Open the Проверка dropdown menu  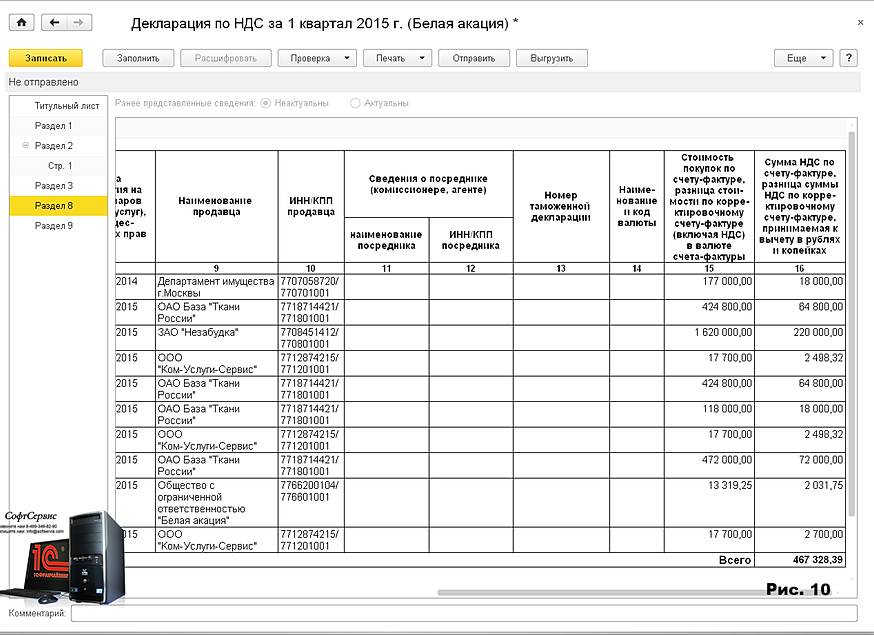coord(317,58)
